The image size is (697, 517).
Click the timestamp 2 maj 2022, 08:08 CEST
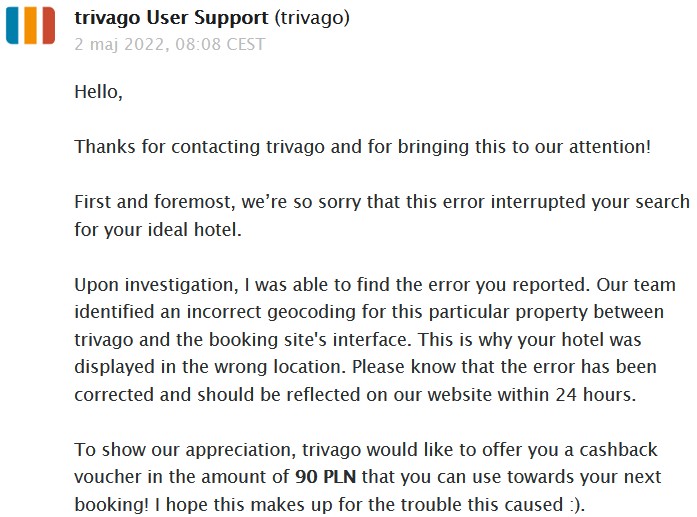click(170, 44)
